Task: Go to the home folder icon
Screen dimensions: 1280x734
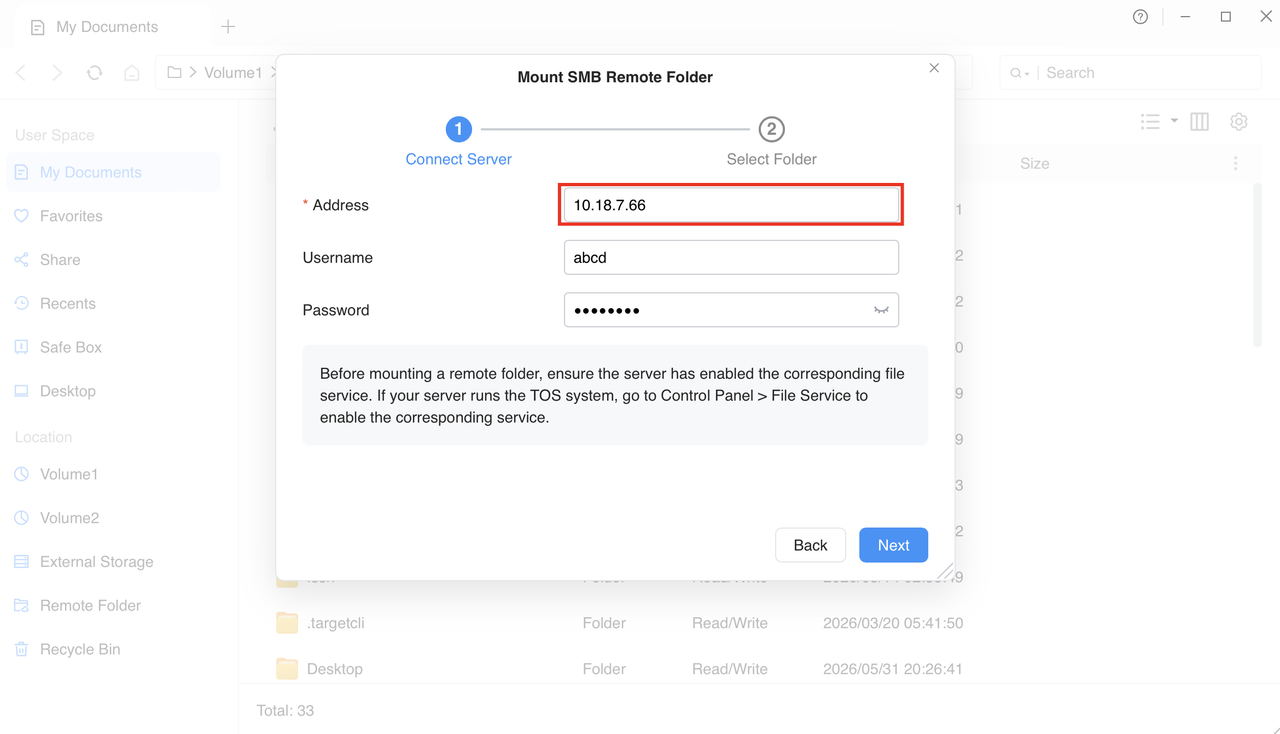Action: pyautogui.click(x=131, y=73)
